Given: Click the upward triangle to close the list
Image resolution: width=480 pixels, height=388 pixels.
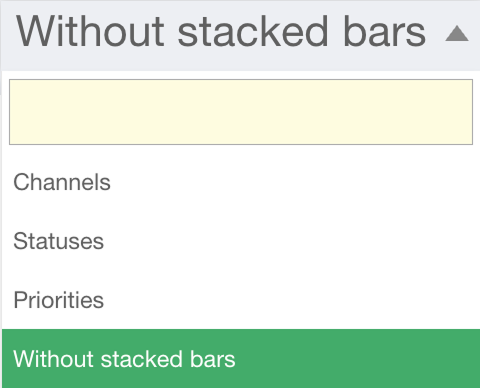Looking at the screenshot, I should coord(457,34).
